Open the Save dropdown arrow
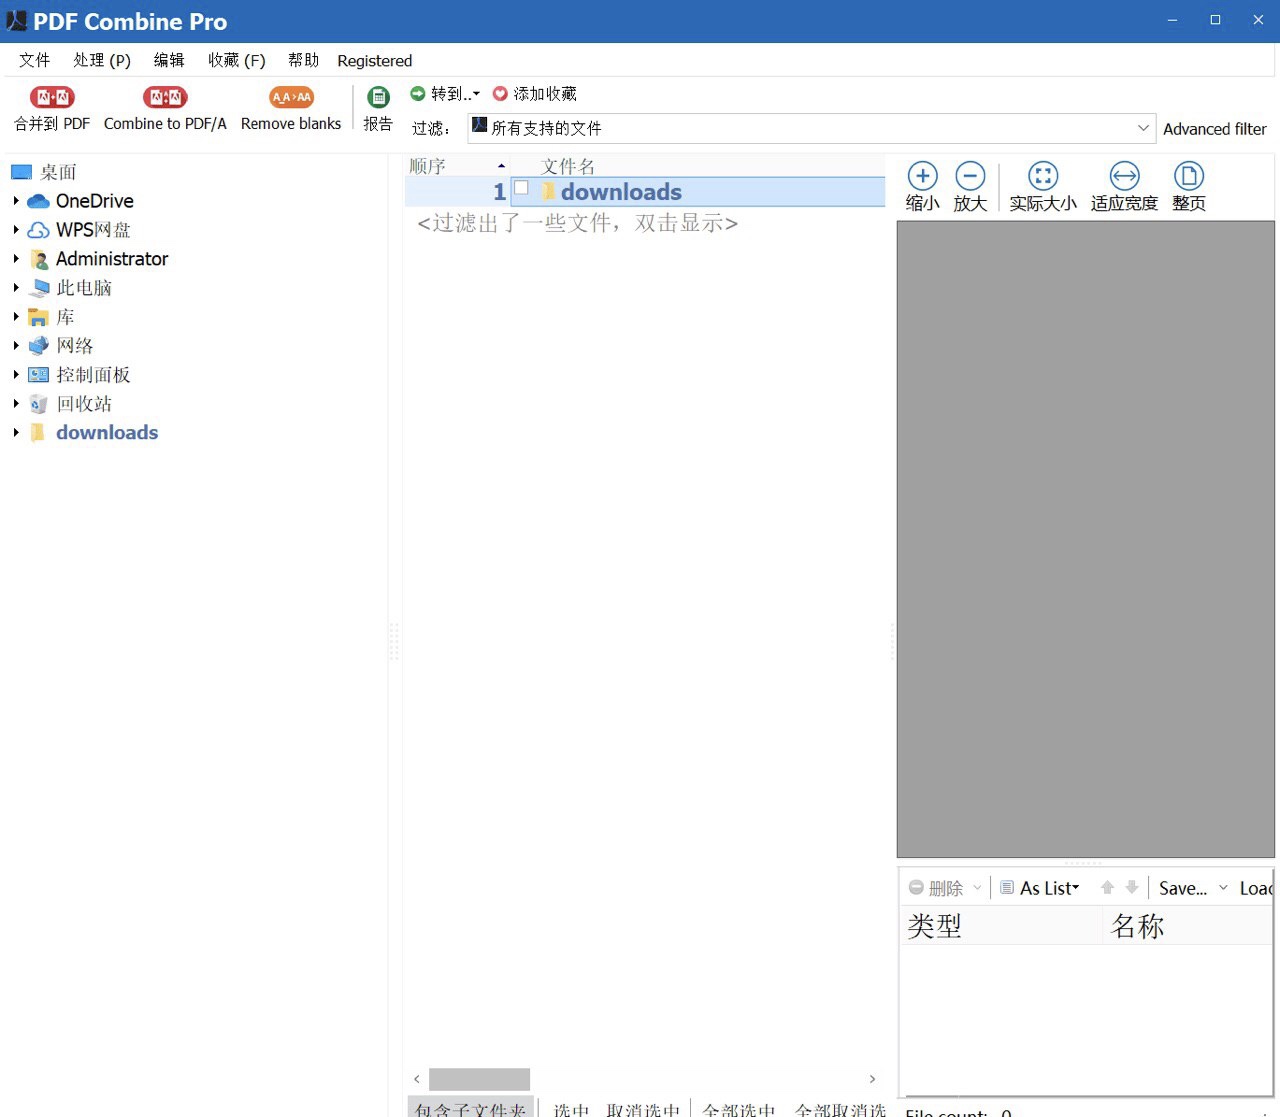Image resolution: width=1280 pixels, height=1117 pixels. (1223, 888)
